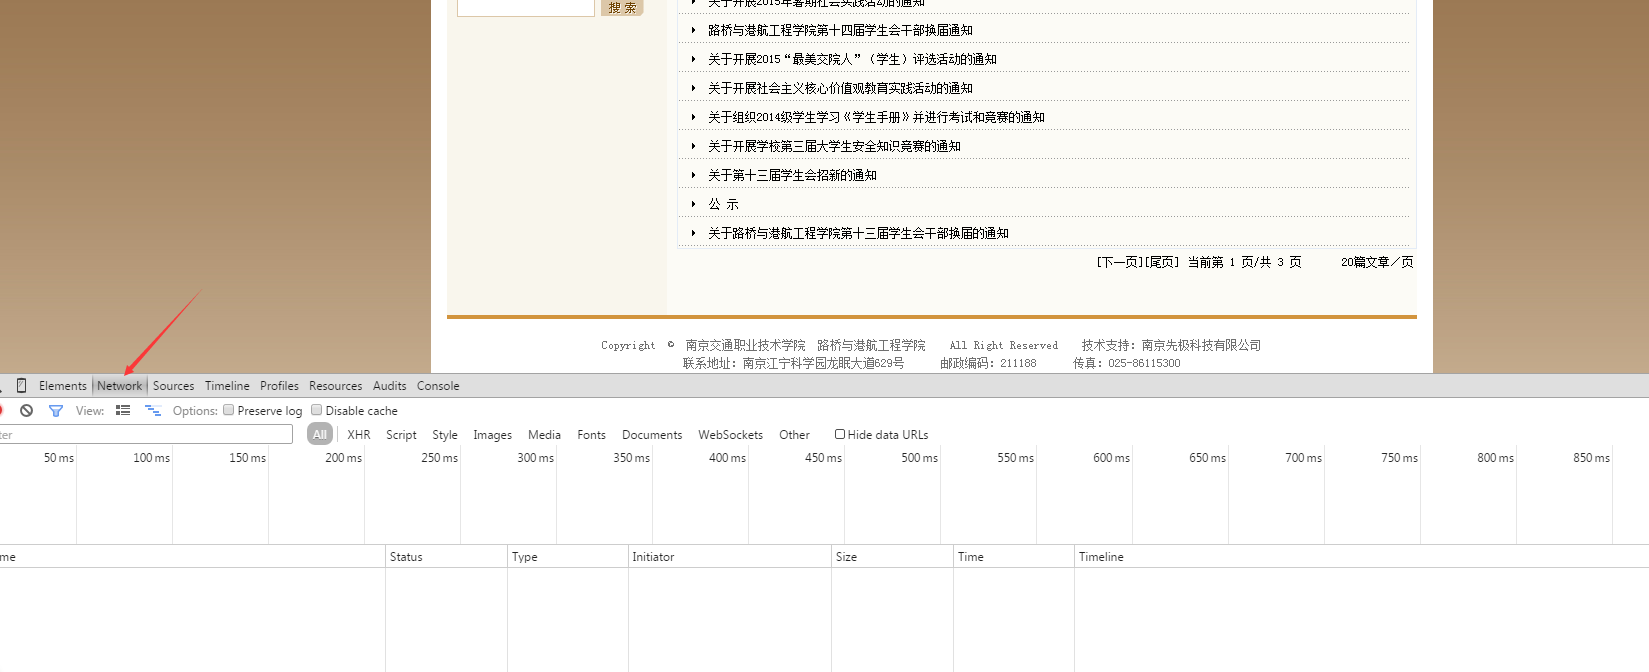Sort requests by Size column header
1649x672 pixels.
coord(846,557)
